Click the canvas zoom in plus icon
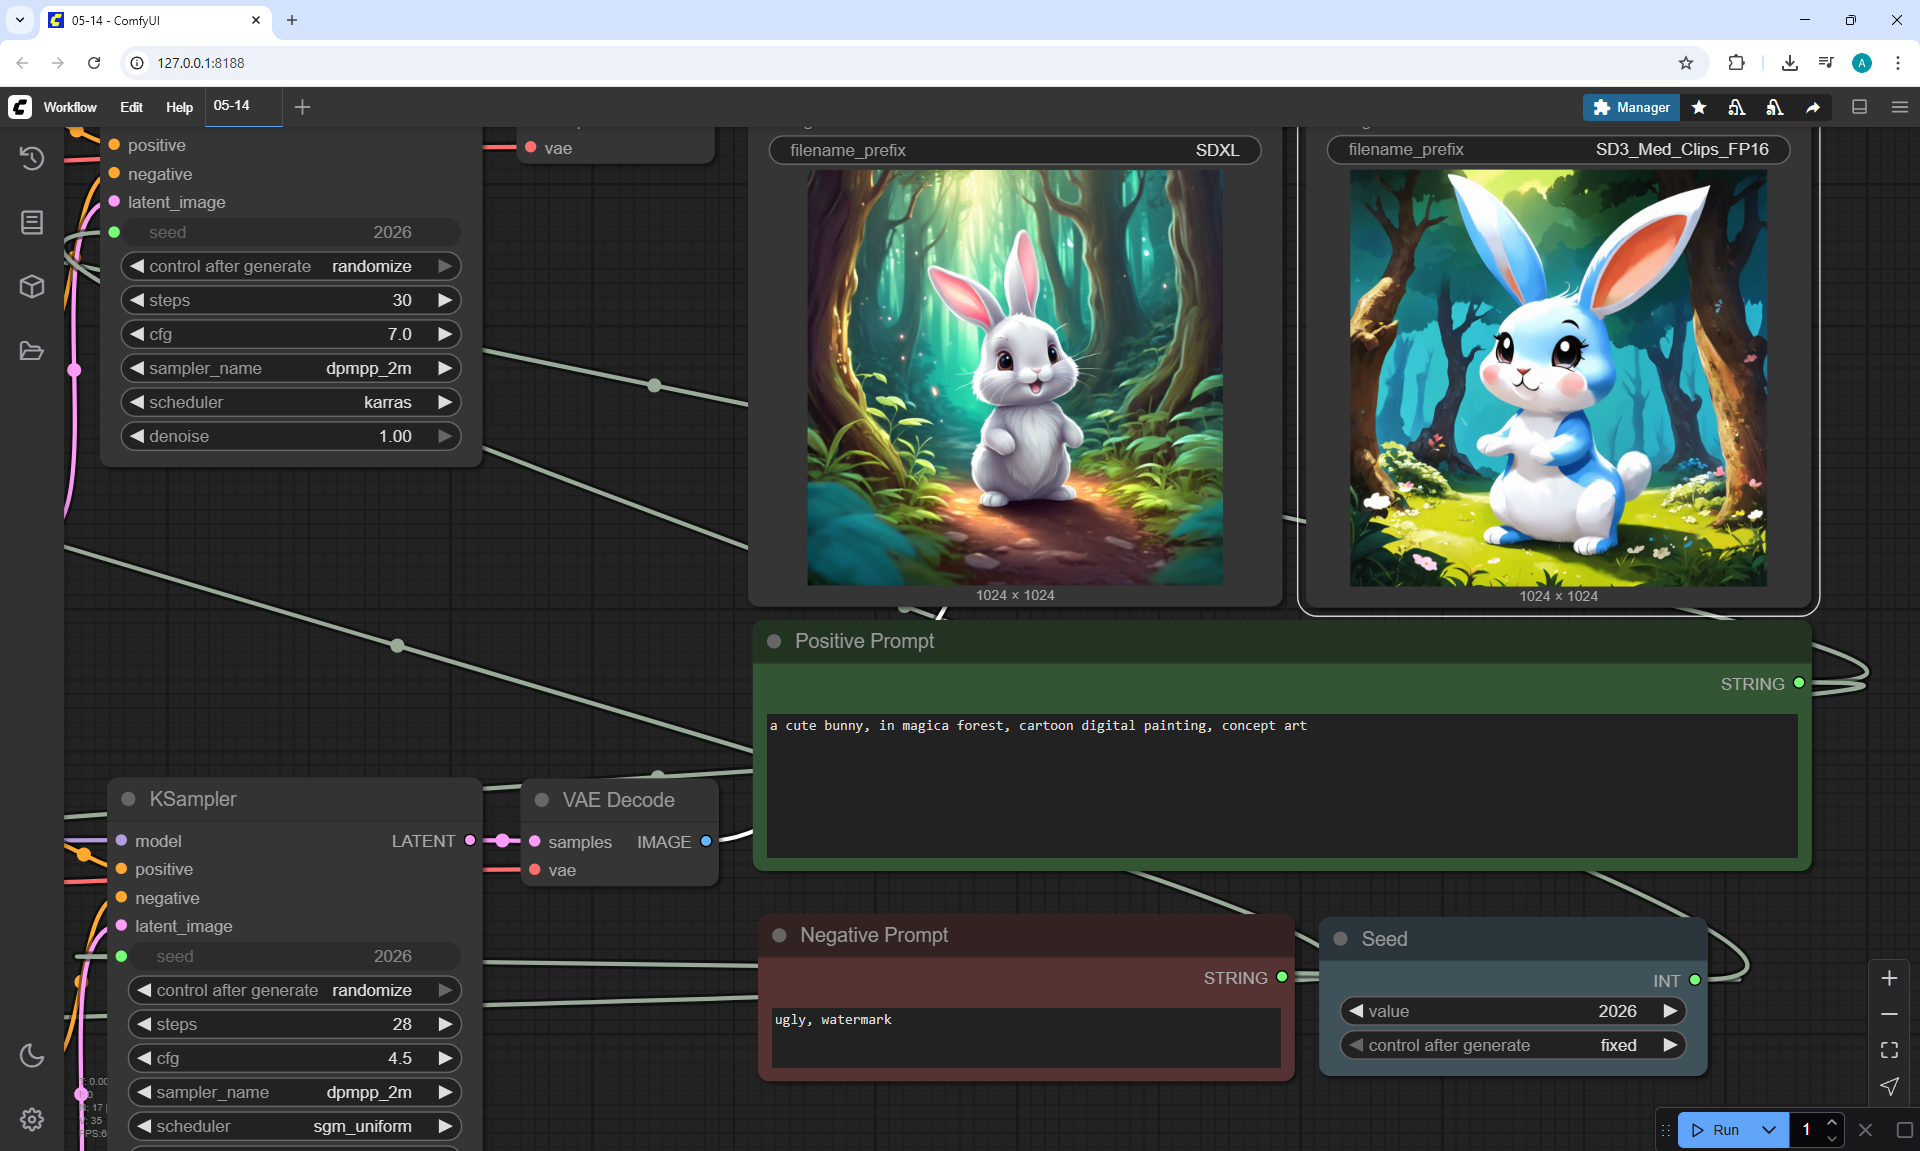This screenshot has width=1920, height=1151. pos(1889,978)
